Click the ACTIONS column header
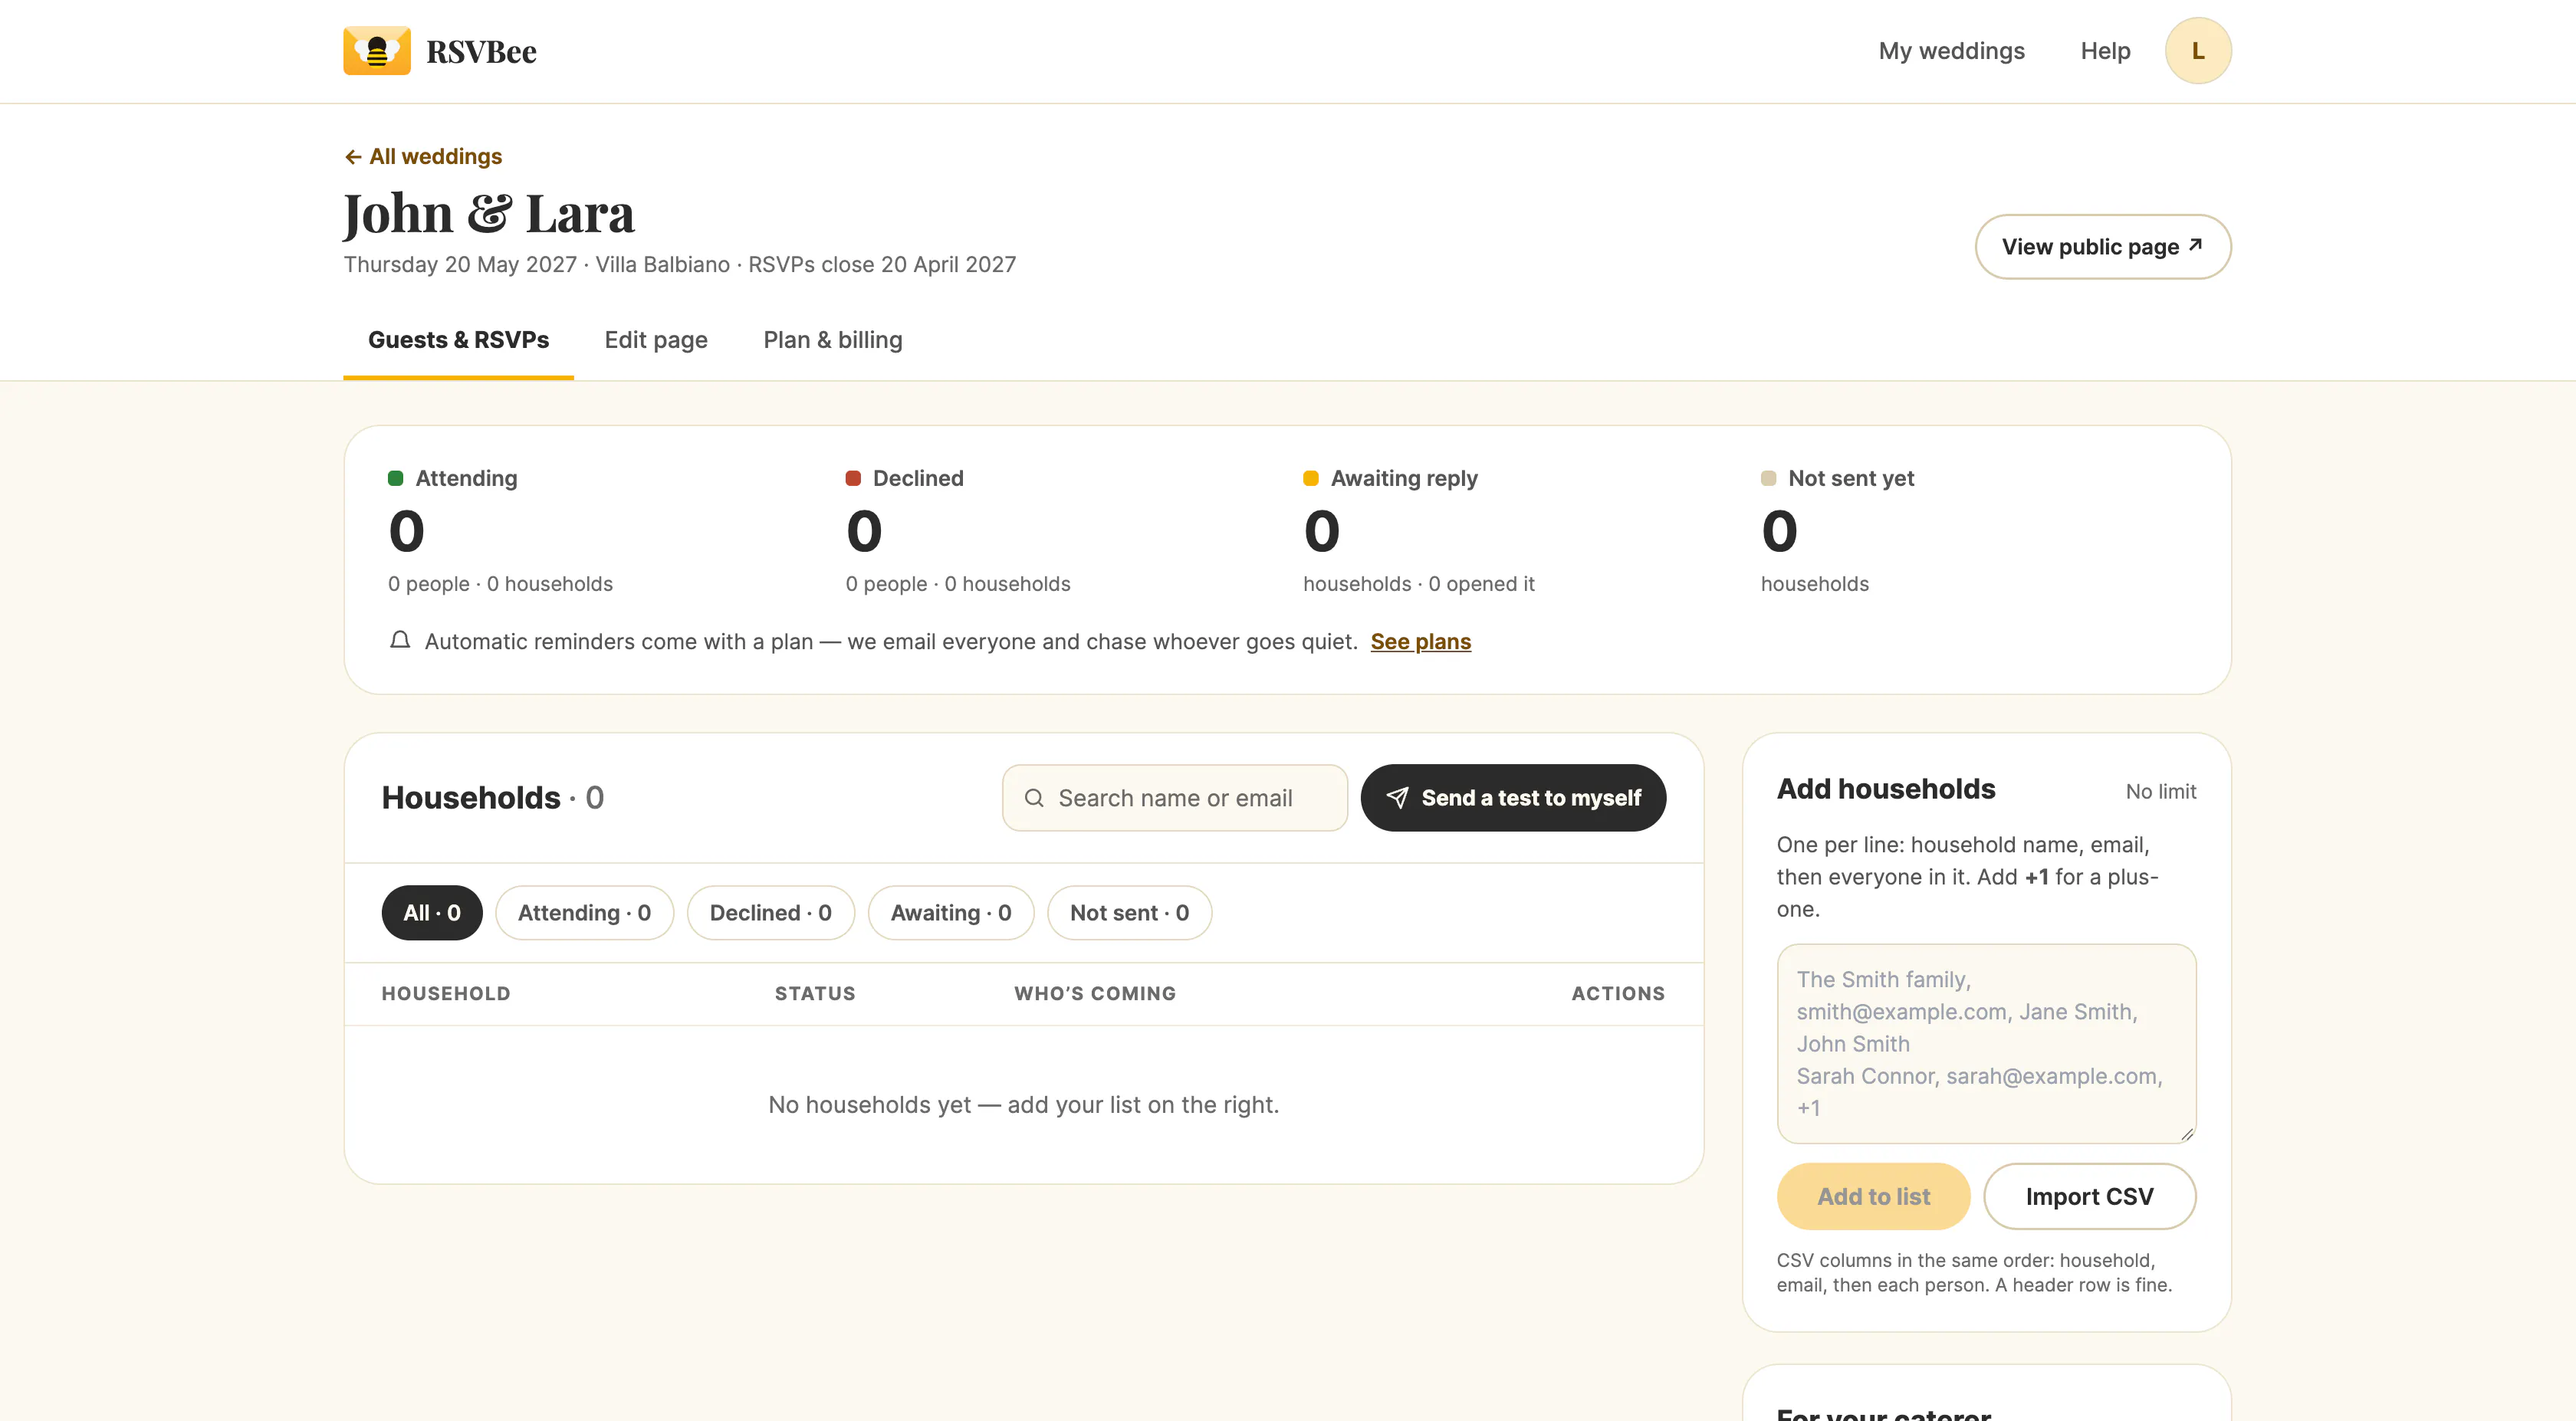This screenshot has height=1421, width=2576. tap(1618, 994)
